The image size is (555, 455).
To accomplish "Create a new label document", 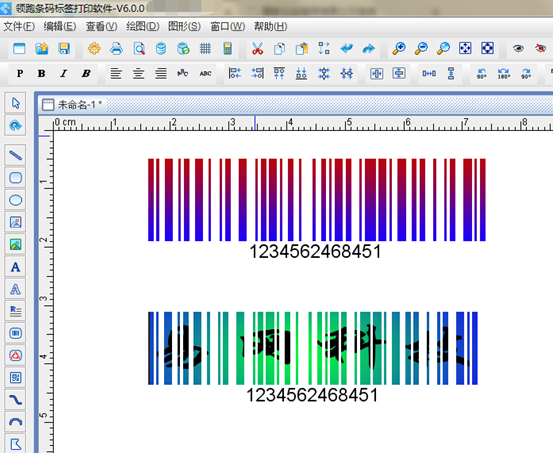I will click(x=19, y=48).
